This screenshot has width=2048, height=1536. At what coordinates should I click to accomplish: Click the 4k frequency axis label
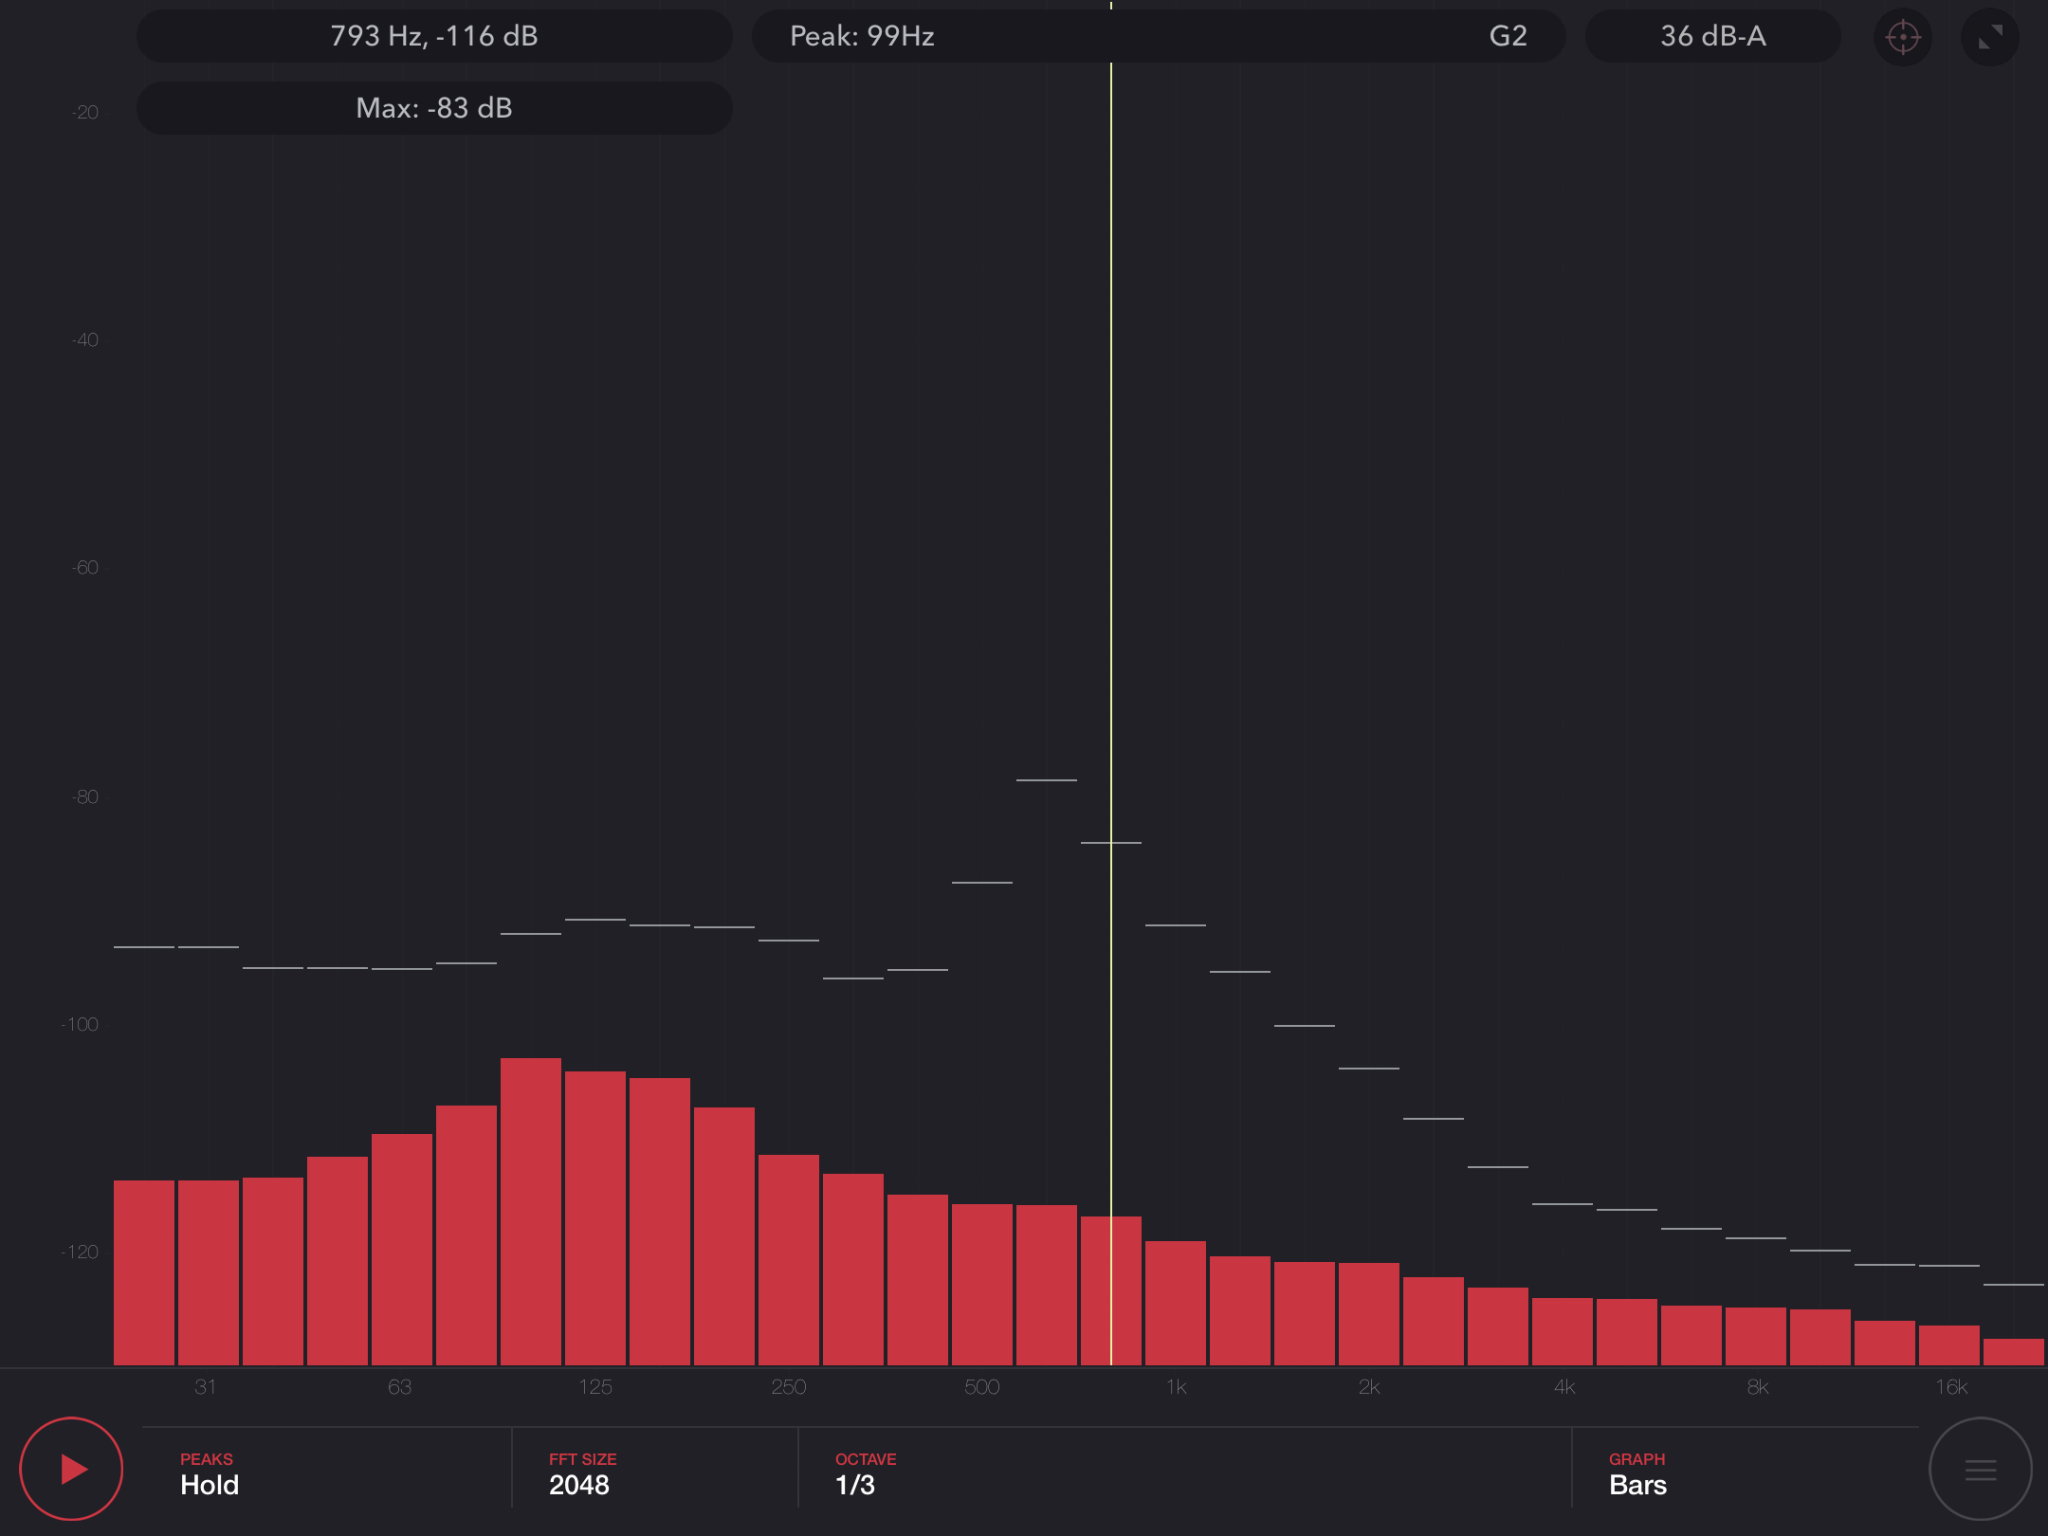point(1564,1387)
